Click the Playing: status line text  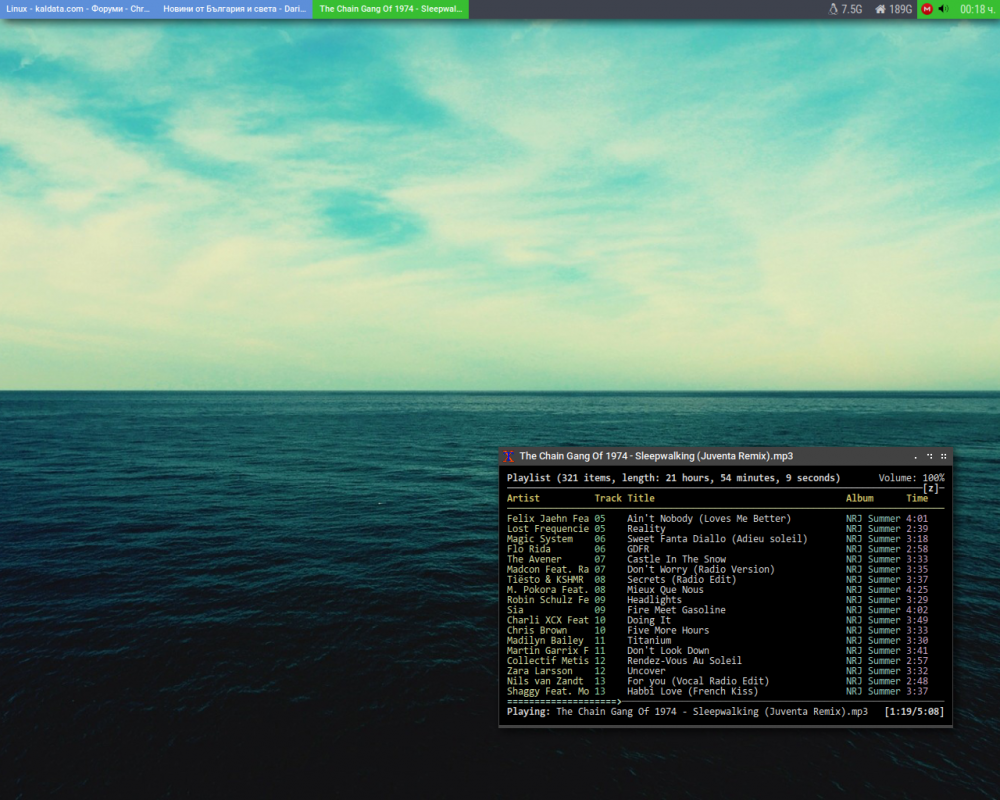click(688, 711)
